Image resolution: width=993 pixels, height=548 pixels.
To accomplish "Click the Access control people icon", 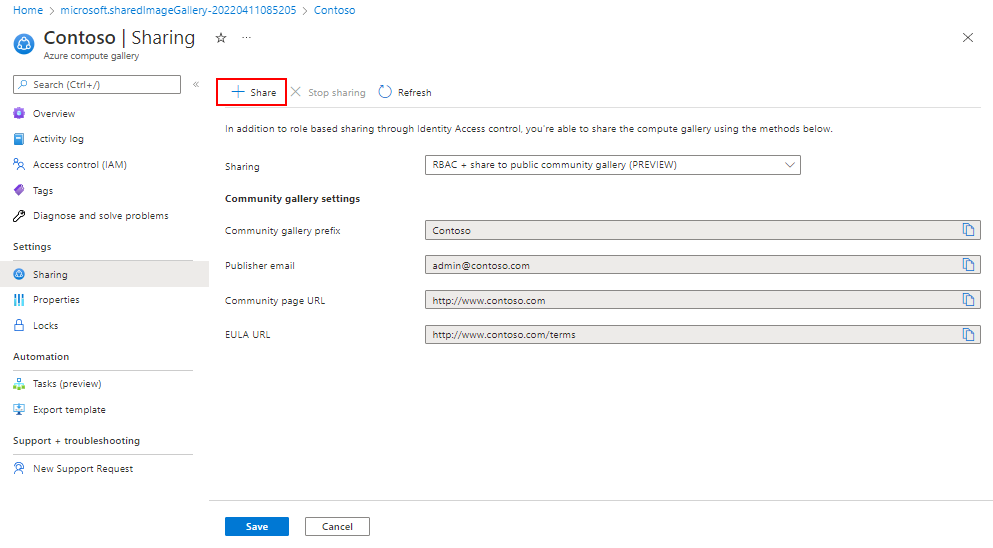I will pyautogui.click(x=19, y=164).
